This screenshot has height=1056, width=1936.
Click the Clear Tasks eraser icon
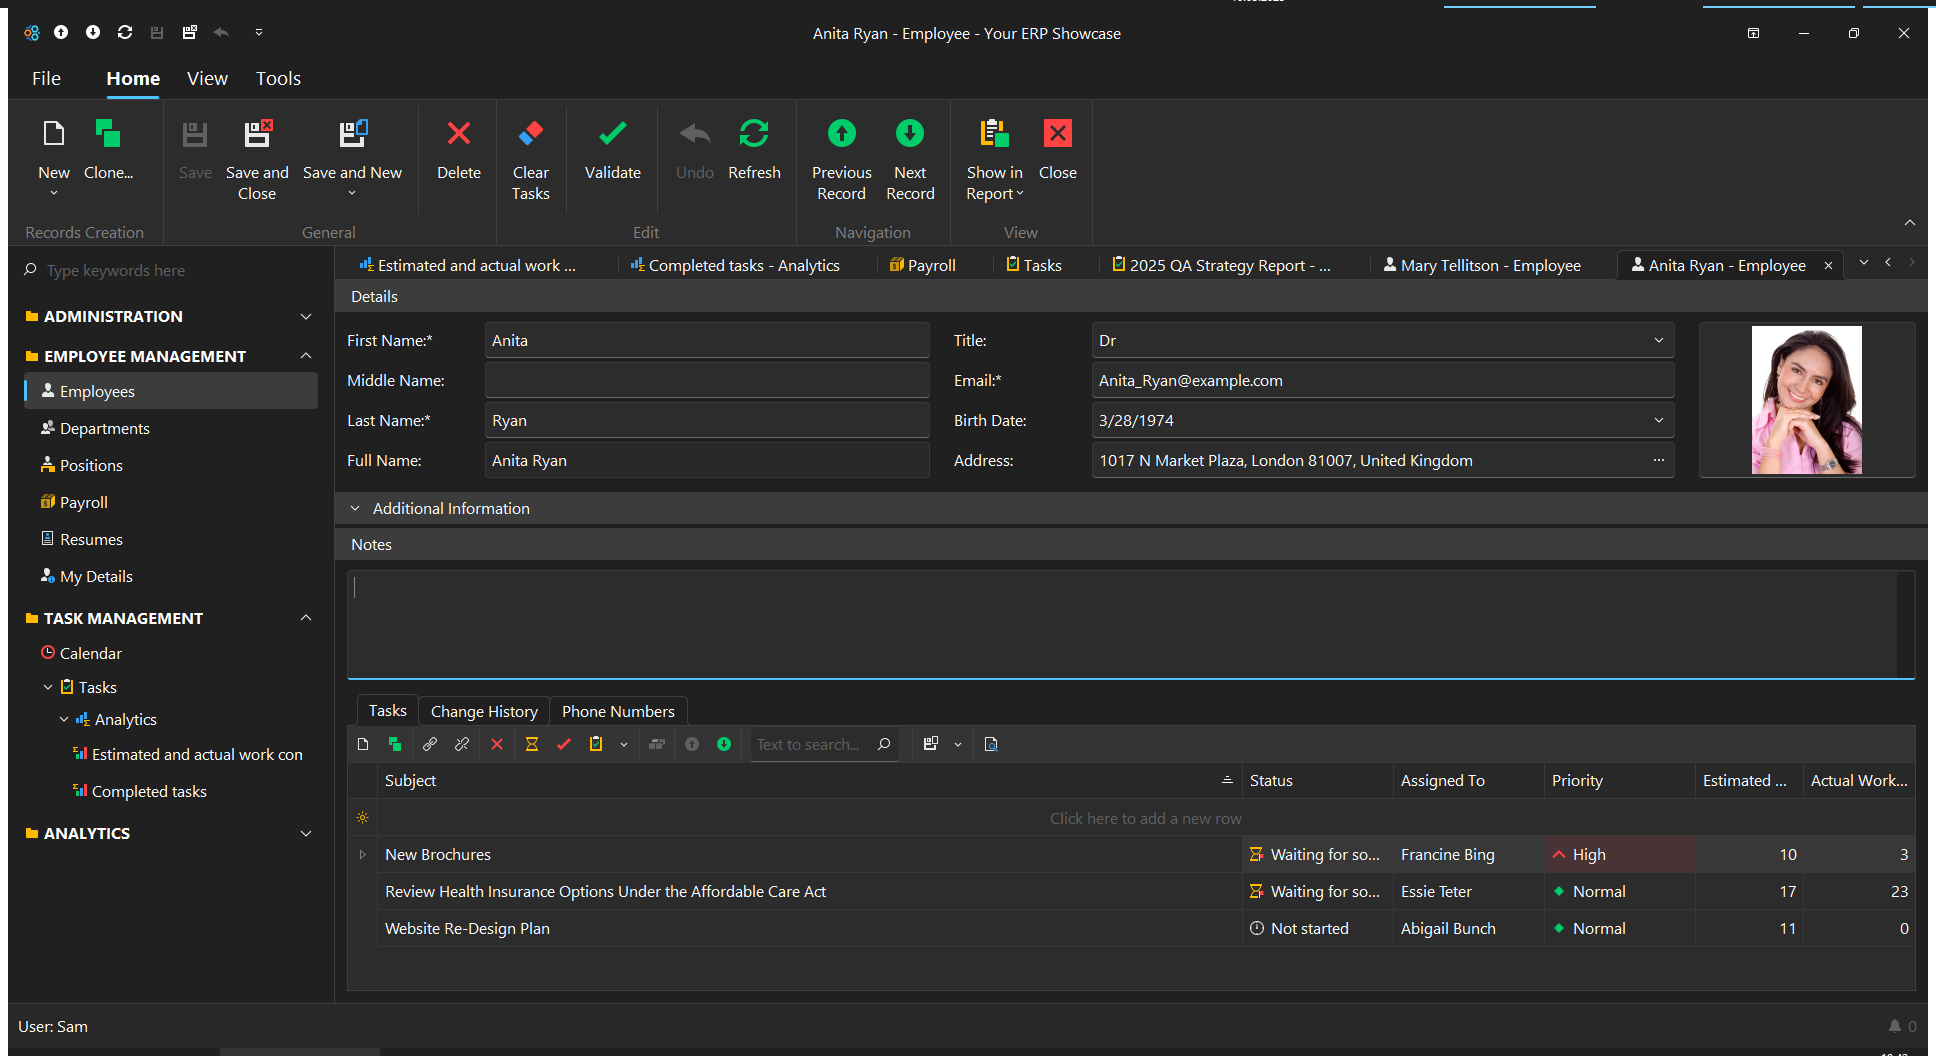tap(530, 134)
